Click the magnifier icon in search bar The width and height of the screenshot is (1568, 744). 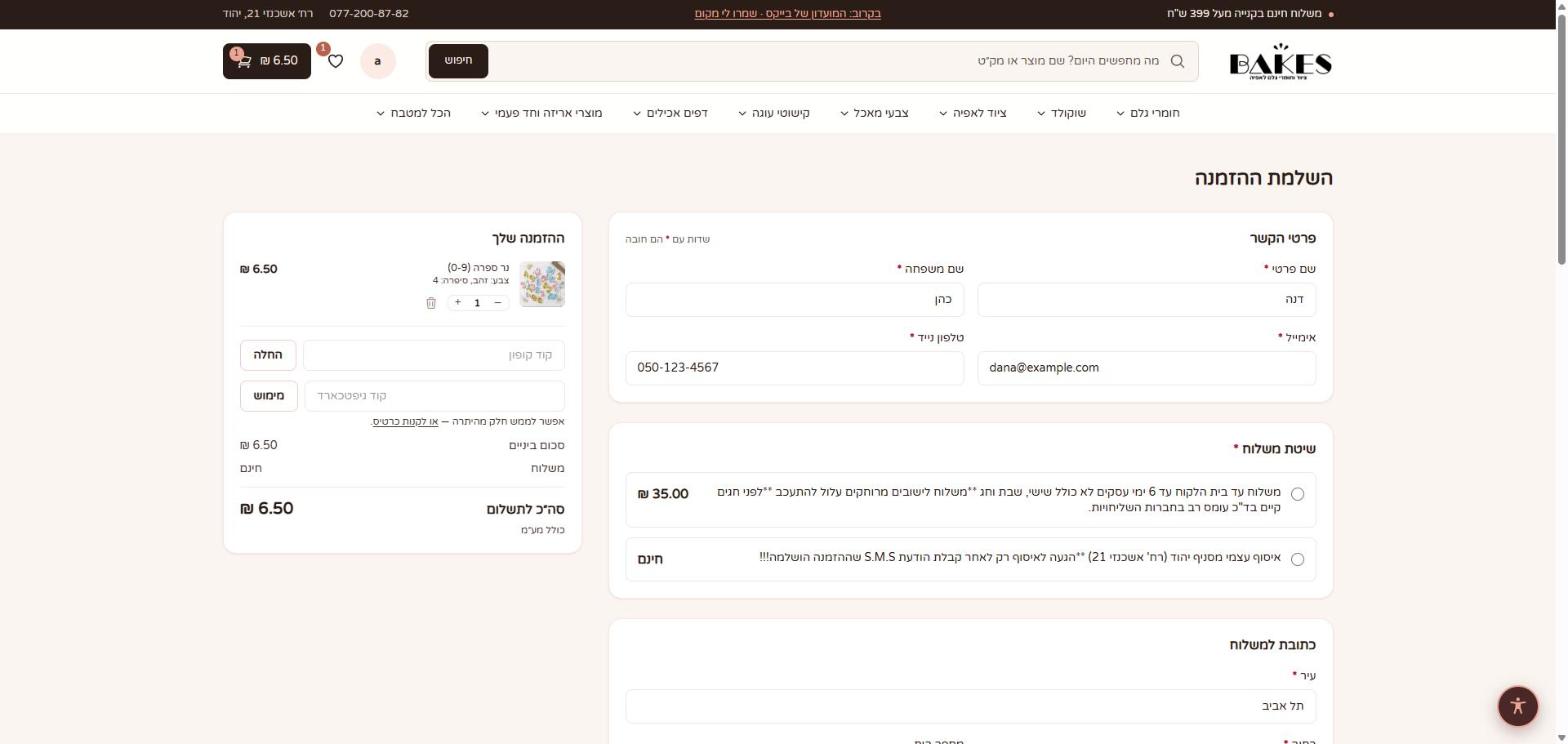point(1177,61)
